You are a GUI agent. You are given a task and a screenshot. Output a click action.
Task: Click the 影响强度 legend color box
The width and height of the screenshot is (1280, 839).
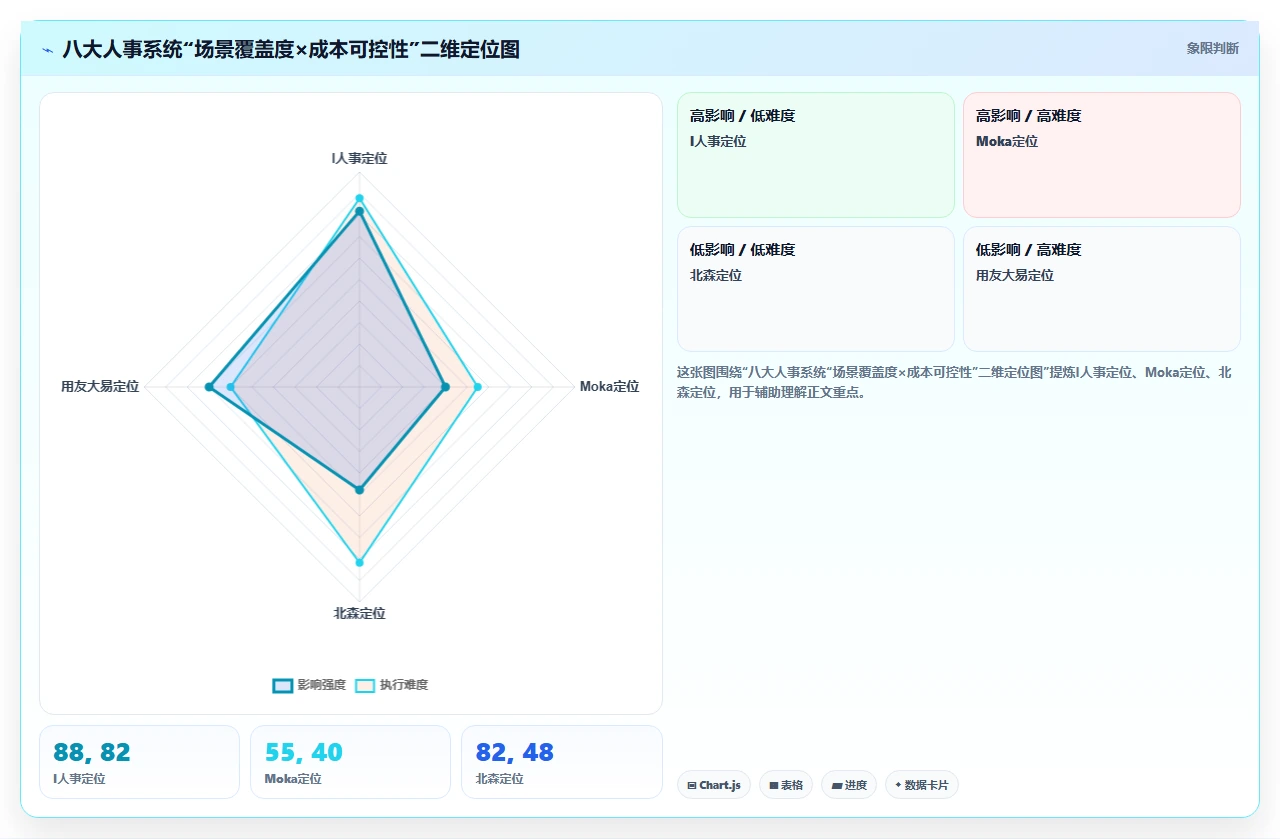tap(283, 685)
